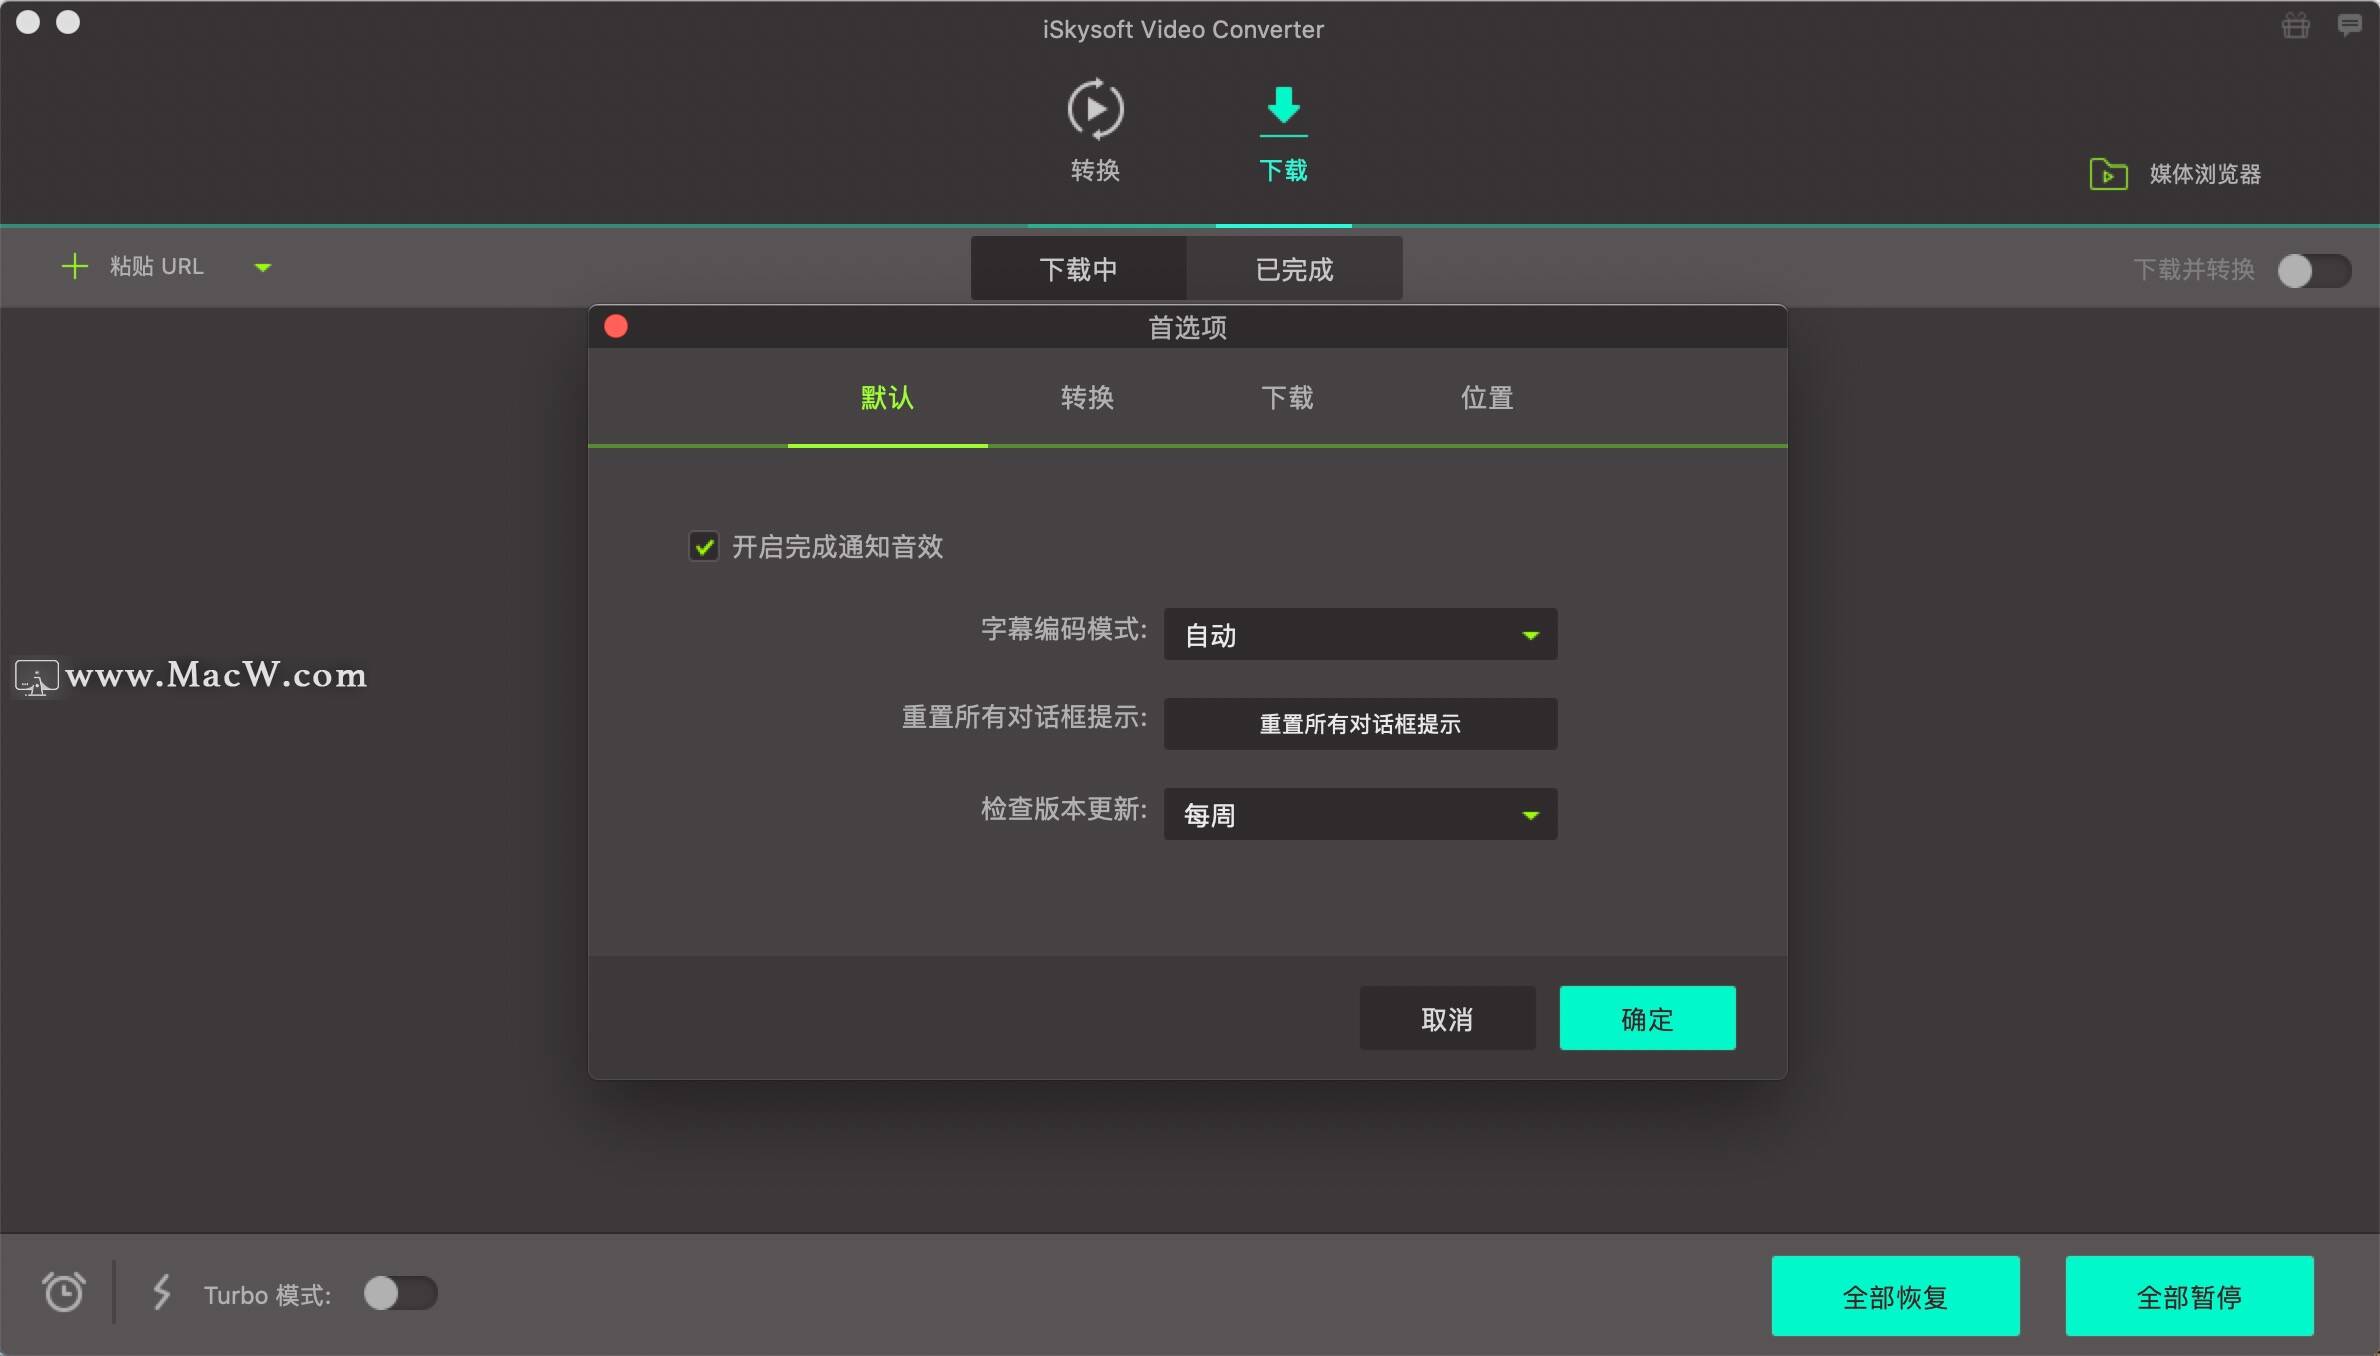Enable the 下载并转换 switch
2380x1356 pixels.
(2313, 270)
